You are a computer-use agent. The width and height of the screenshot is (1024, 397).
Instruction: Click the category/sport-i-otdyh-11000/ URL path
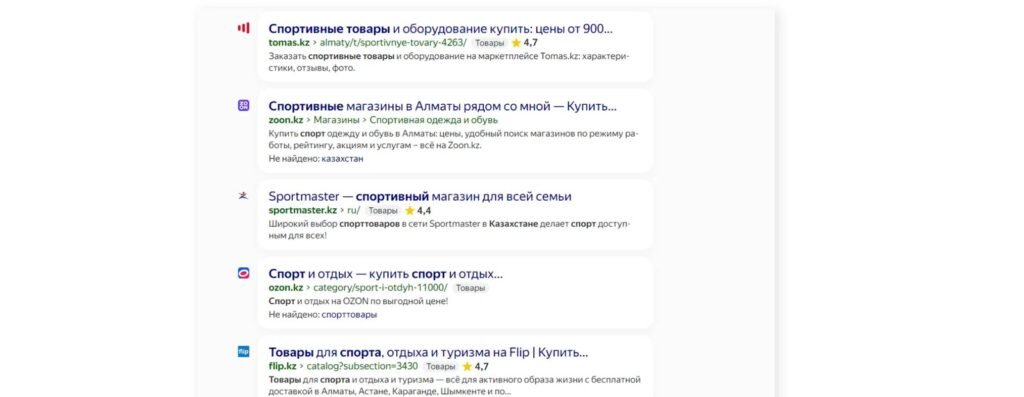381,288
